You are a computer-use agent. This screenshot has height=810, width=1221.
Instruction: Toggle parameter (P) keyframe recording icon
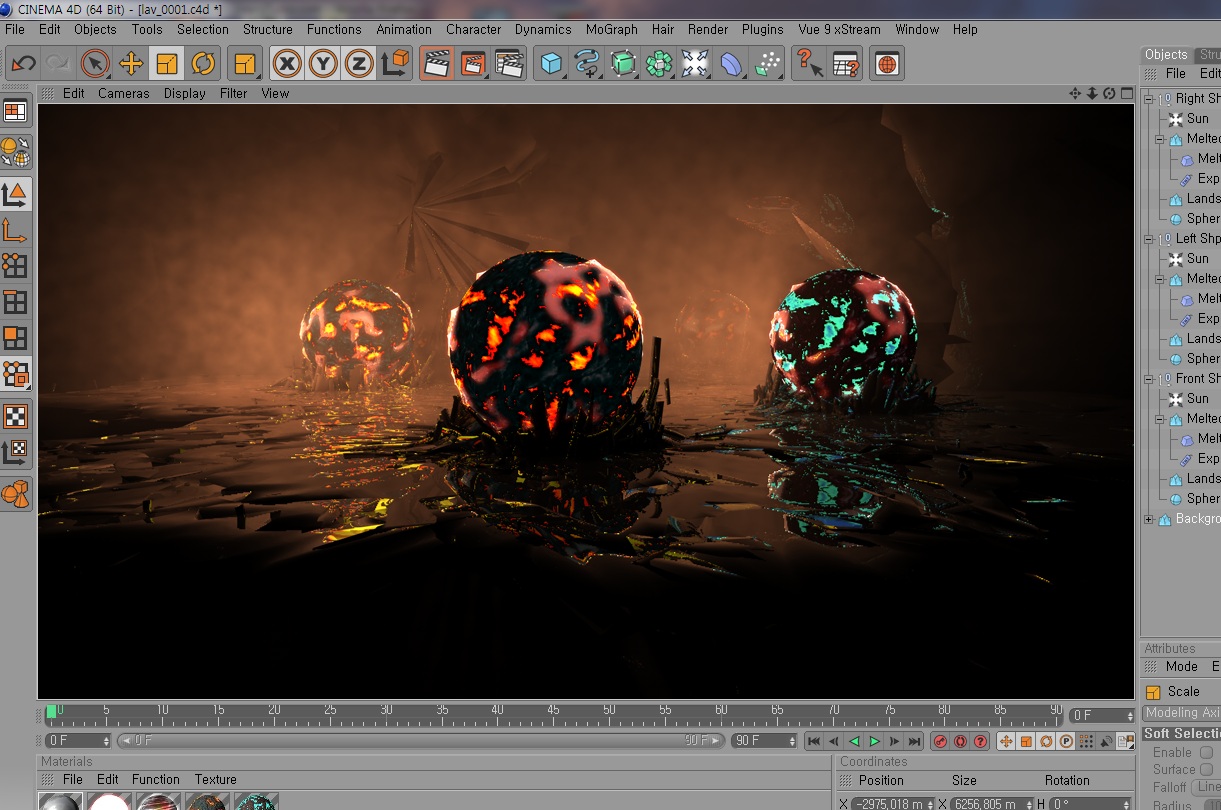click(1066, 741)
